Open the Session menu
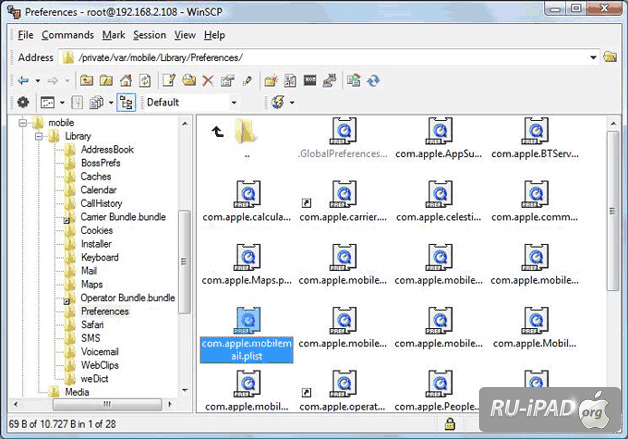Screen dimensions: 628x439 pyautogui.click(x=149, y=35)
